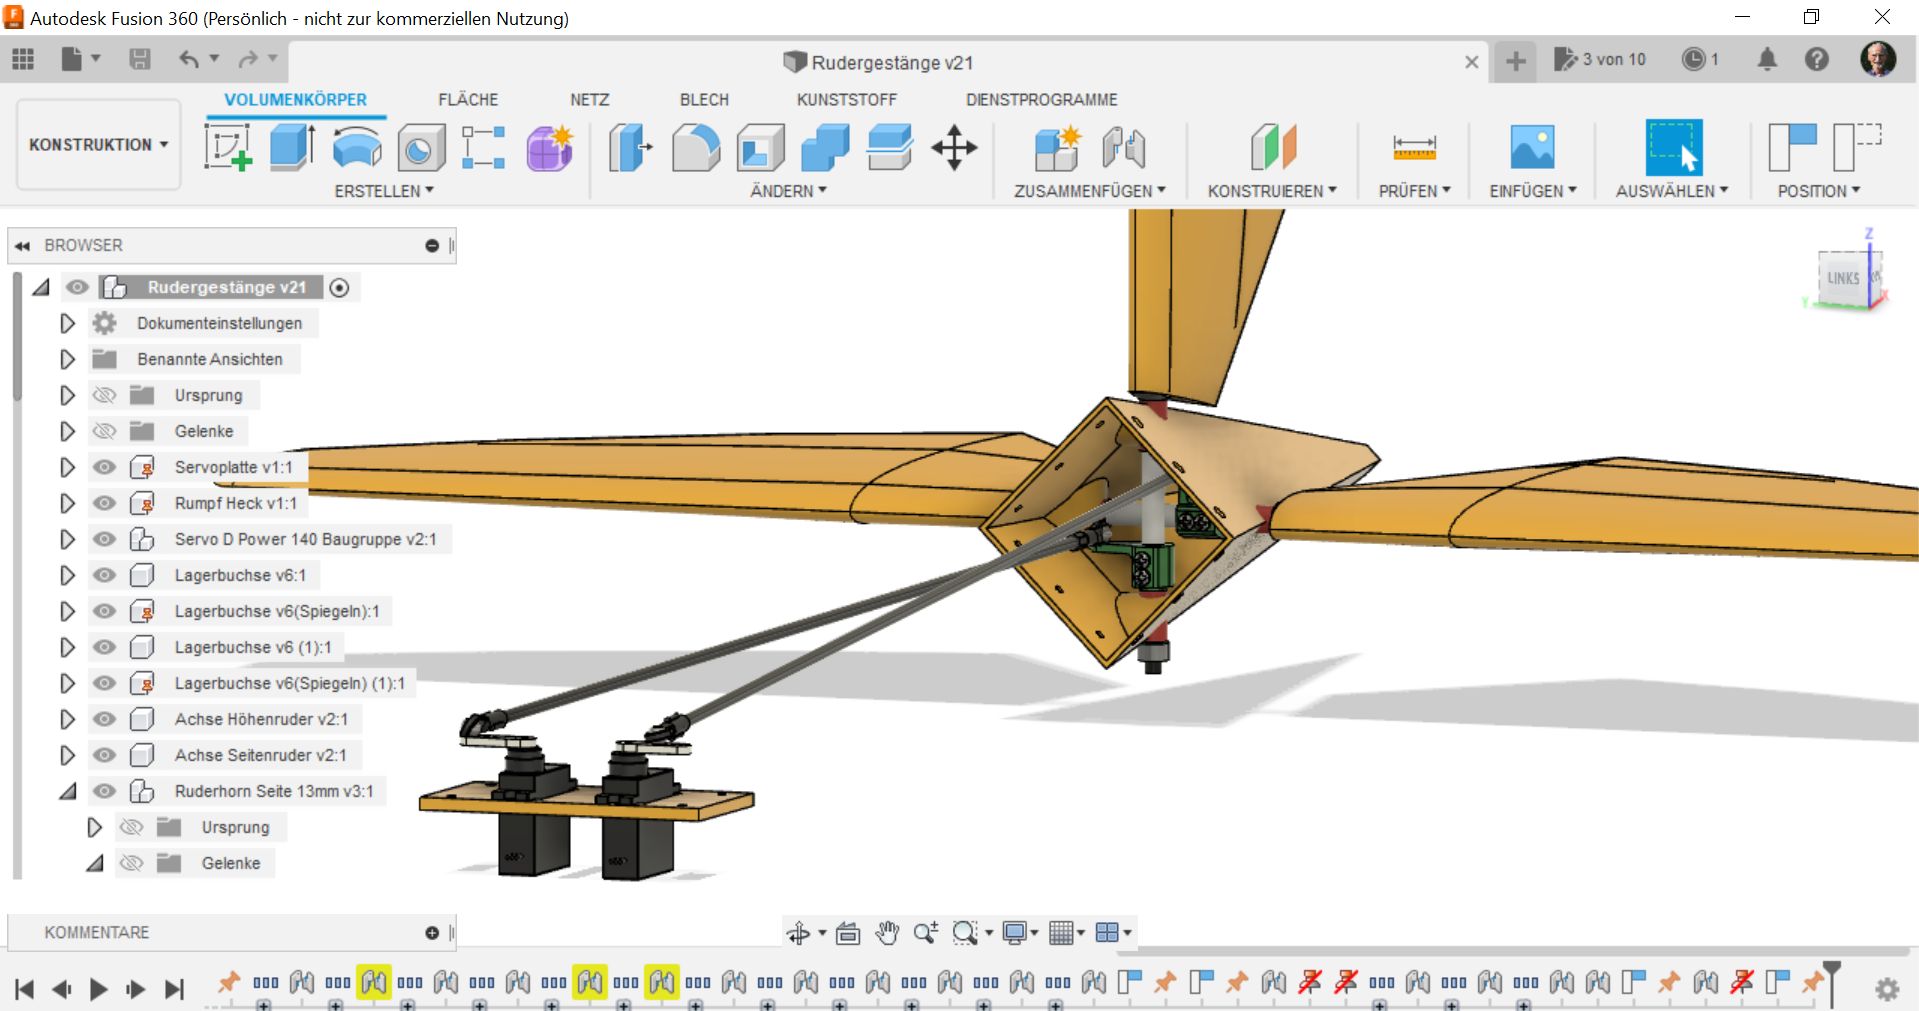This screenshot has height=1011, width=1919.
Task: Hide Achse Höhenruder v2:1 component
Action: click(x=104, y=719)
